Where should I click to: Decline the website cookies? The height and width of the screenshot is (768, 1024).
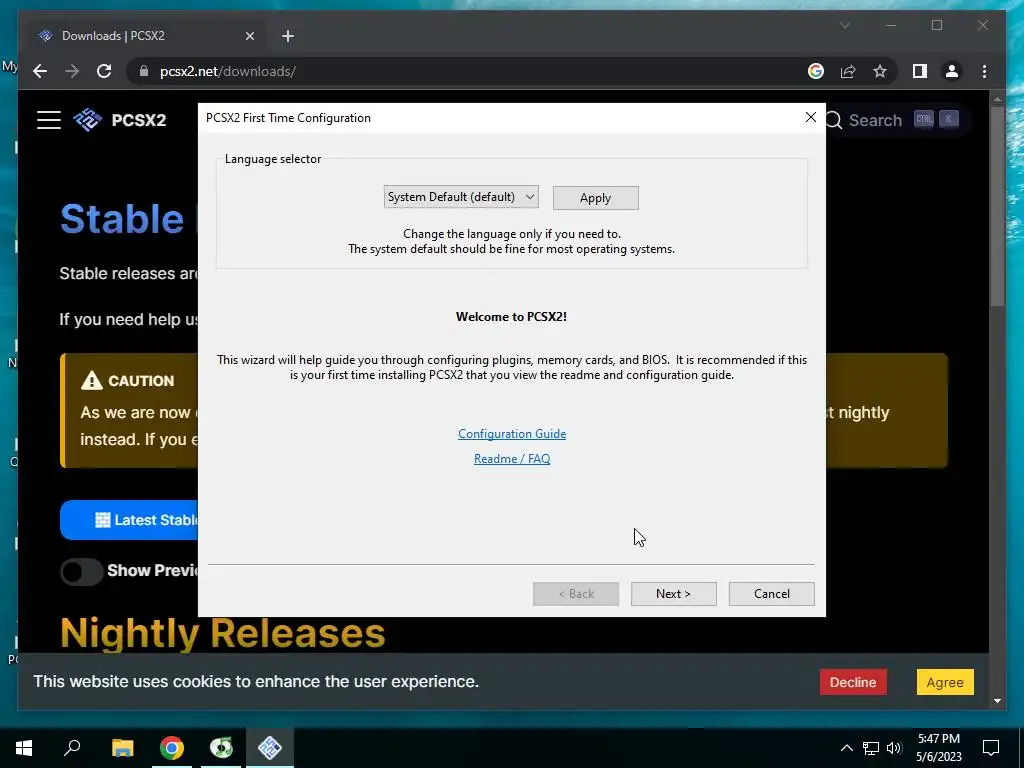853,682
